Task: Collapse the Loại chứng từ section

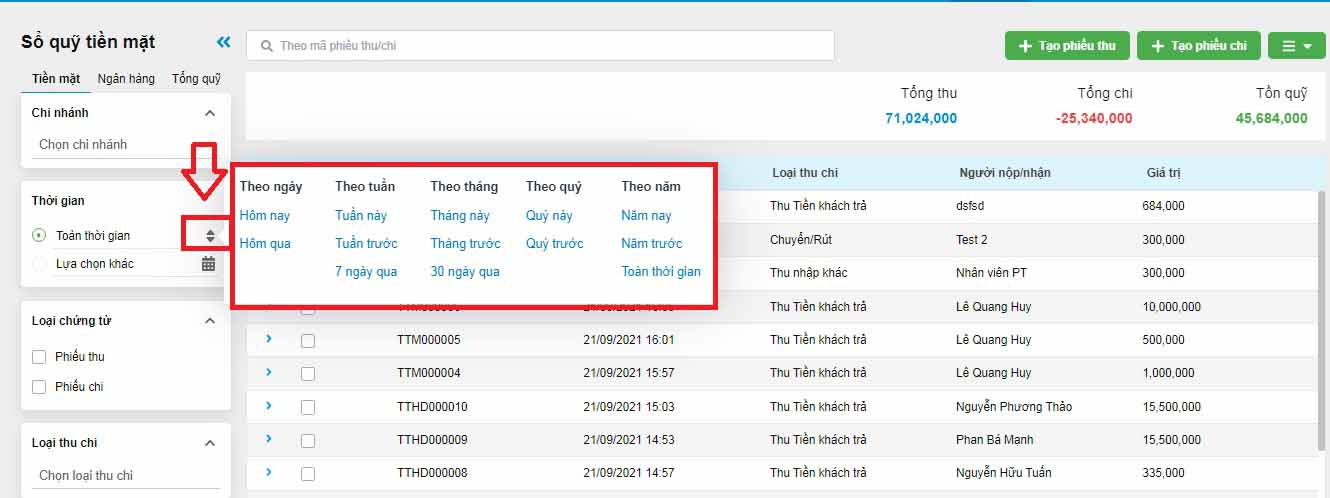Action: coord(209,321)
